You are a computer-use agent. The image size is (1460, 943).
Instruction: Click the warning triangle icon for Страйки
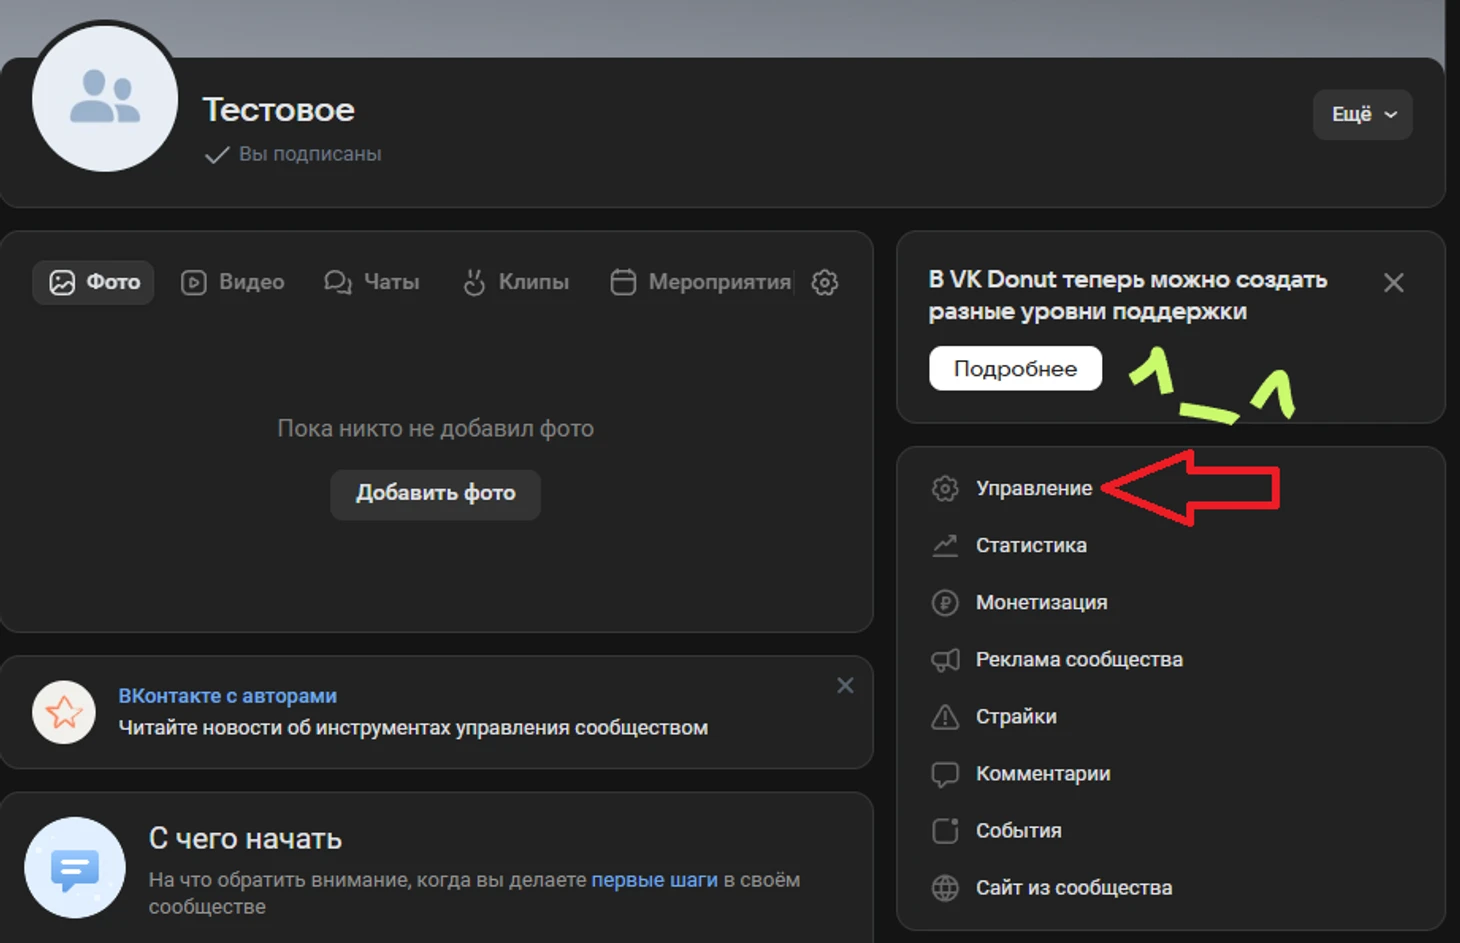[945, 716]
